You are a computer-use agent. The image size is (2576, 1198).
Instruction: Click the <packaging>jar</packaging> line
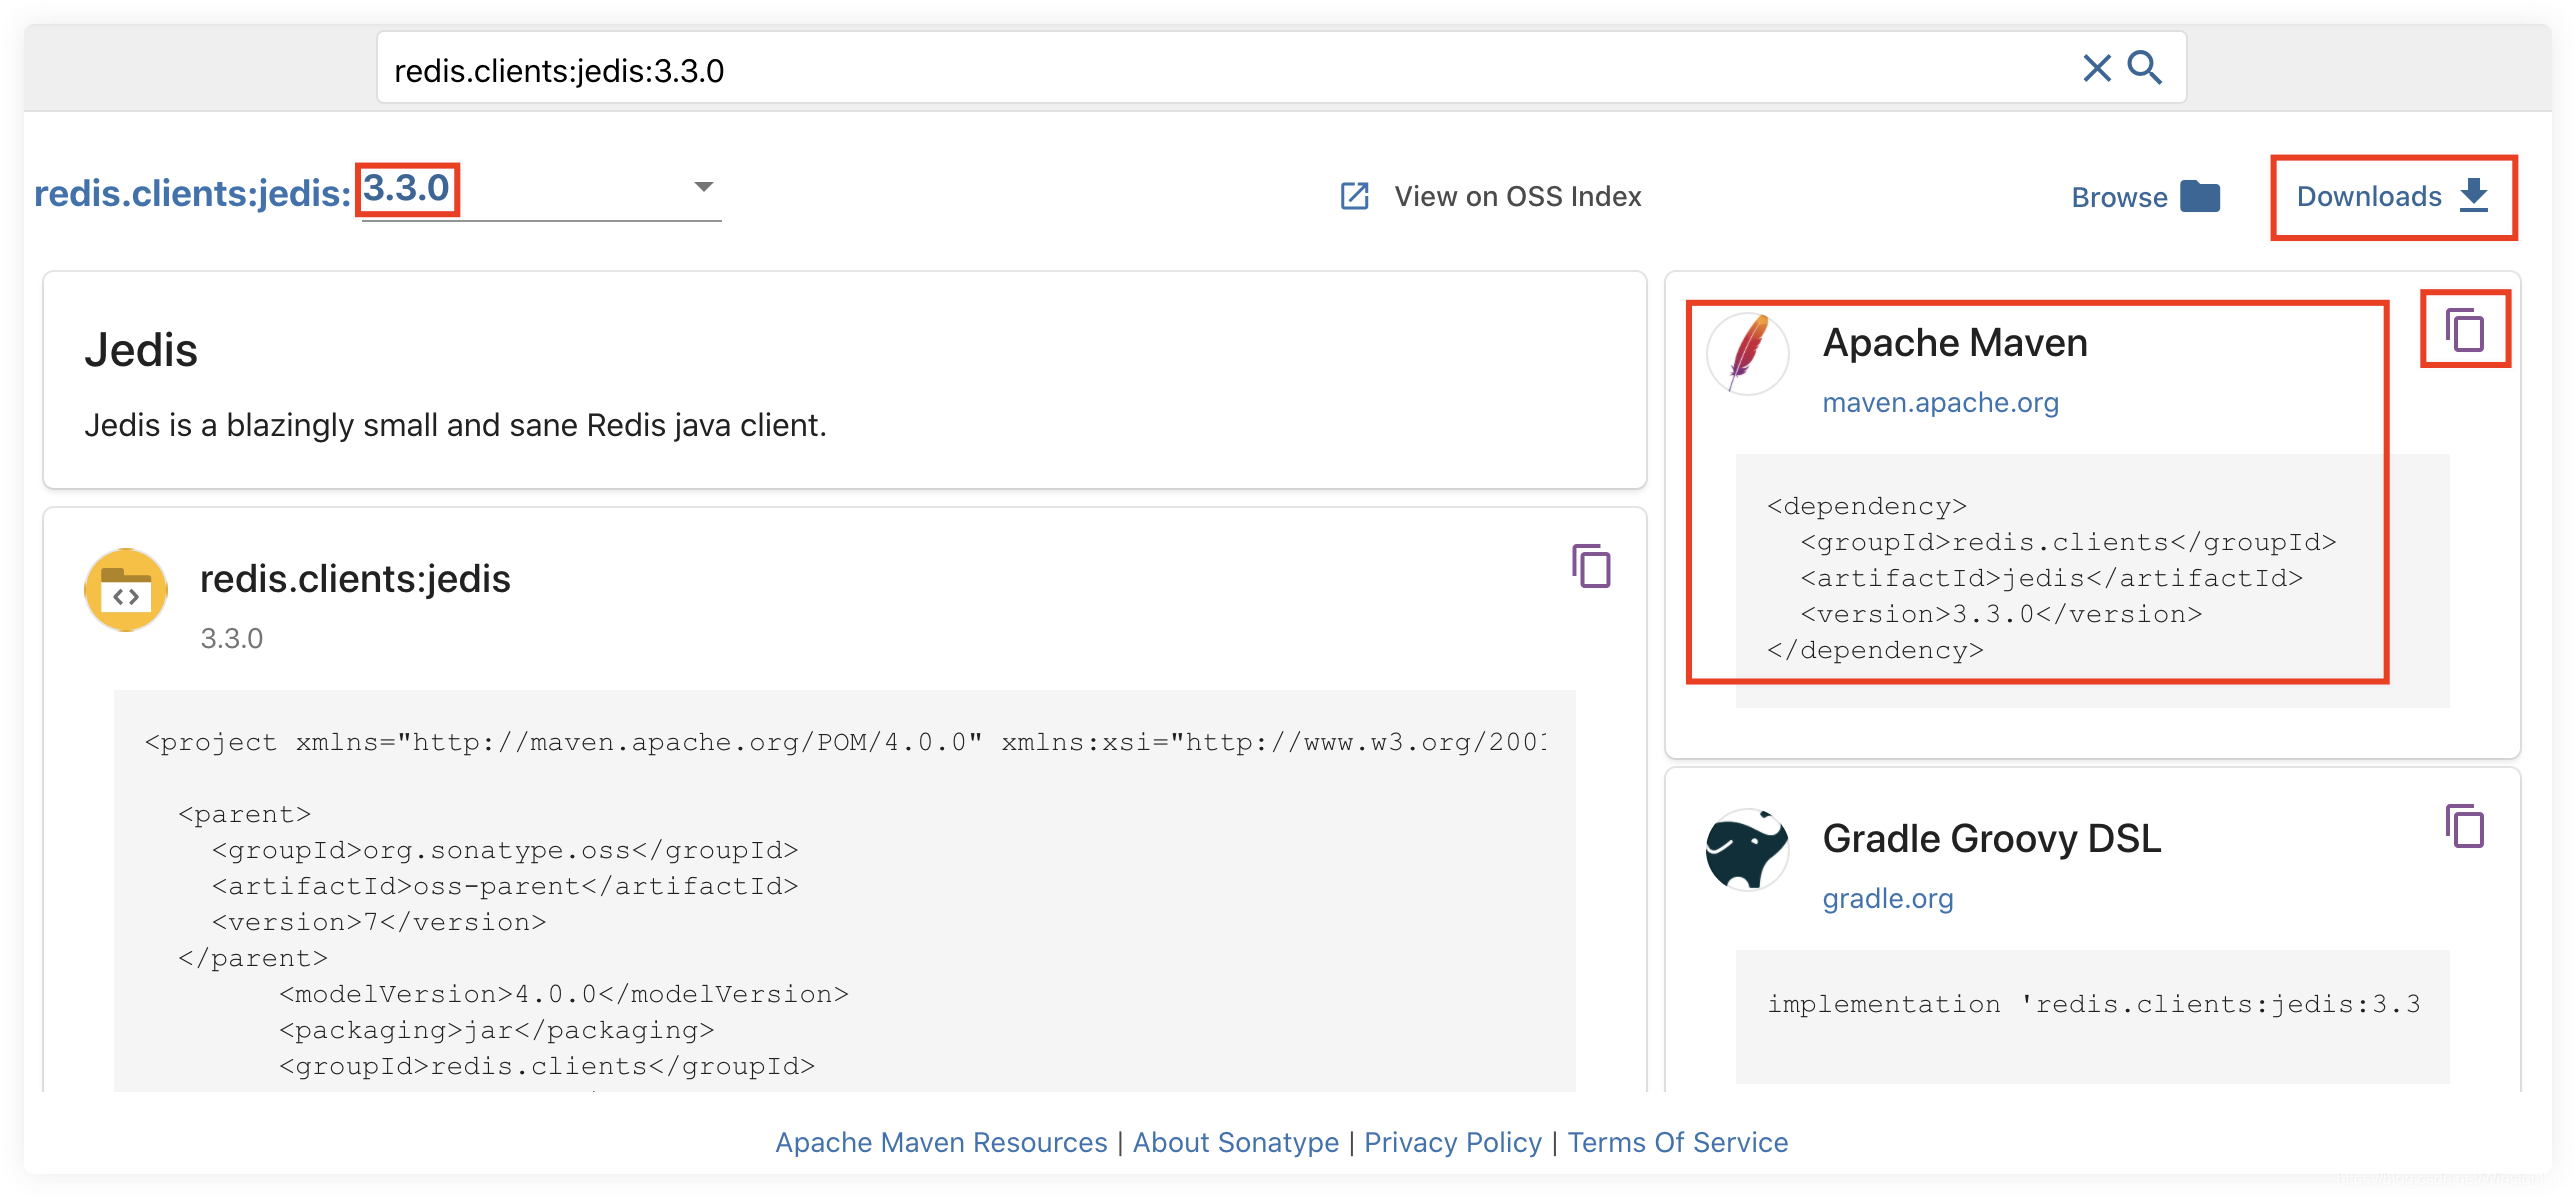497,1030
